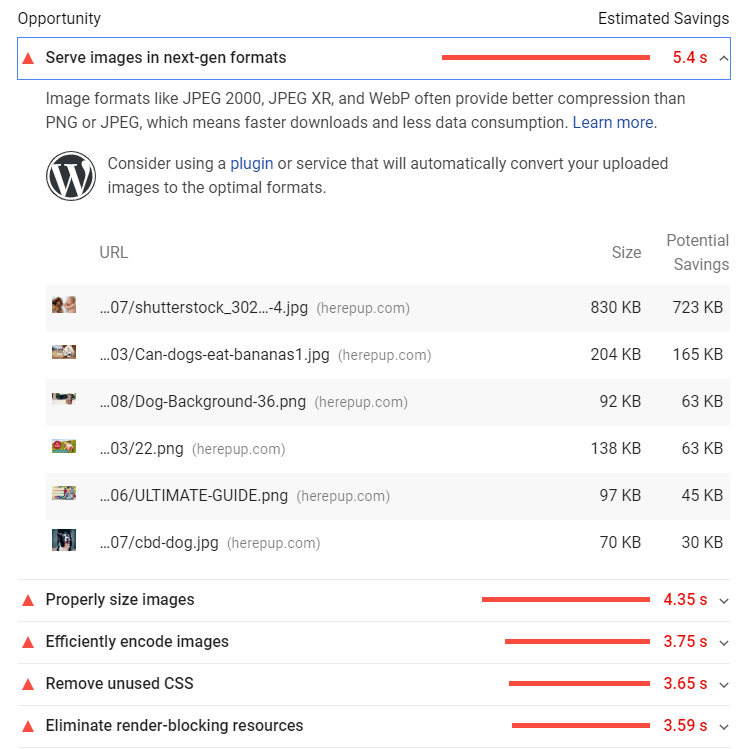Click the WordPress logo icon
746x749 pixels.
tap(71, 176)
